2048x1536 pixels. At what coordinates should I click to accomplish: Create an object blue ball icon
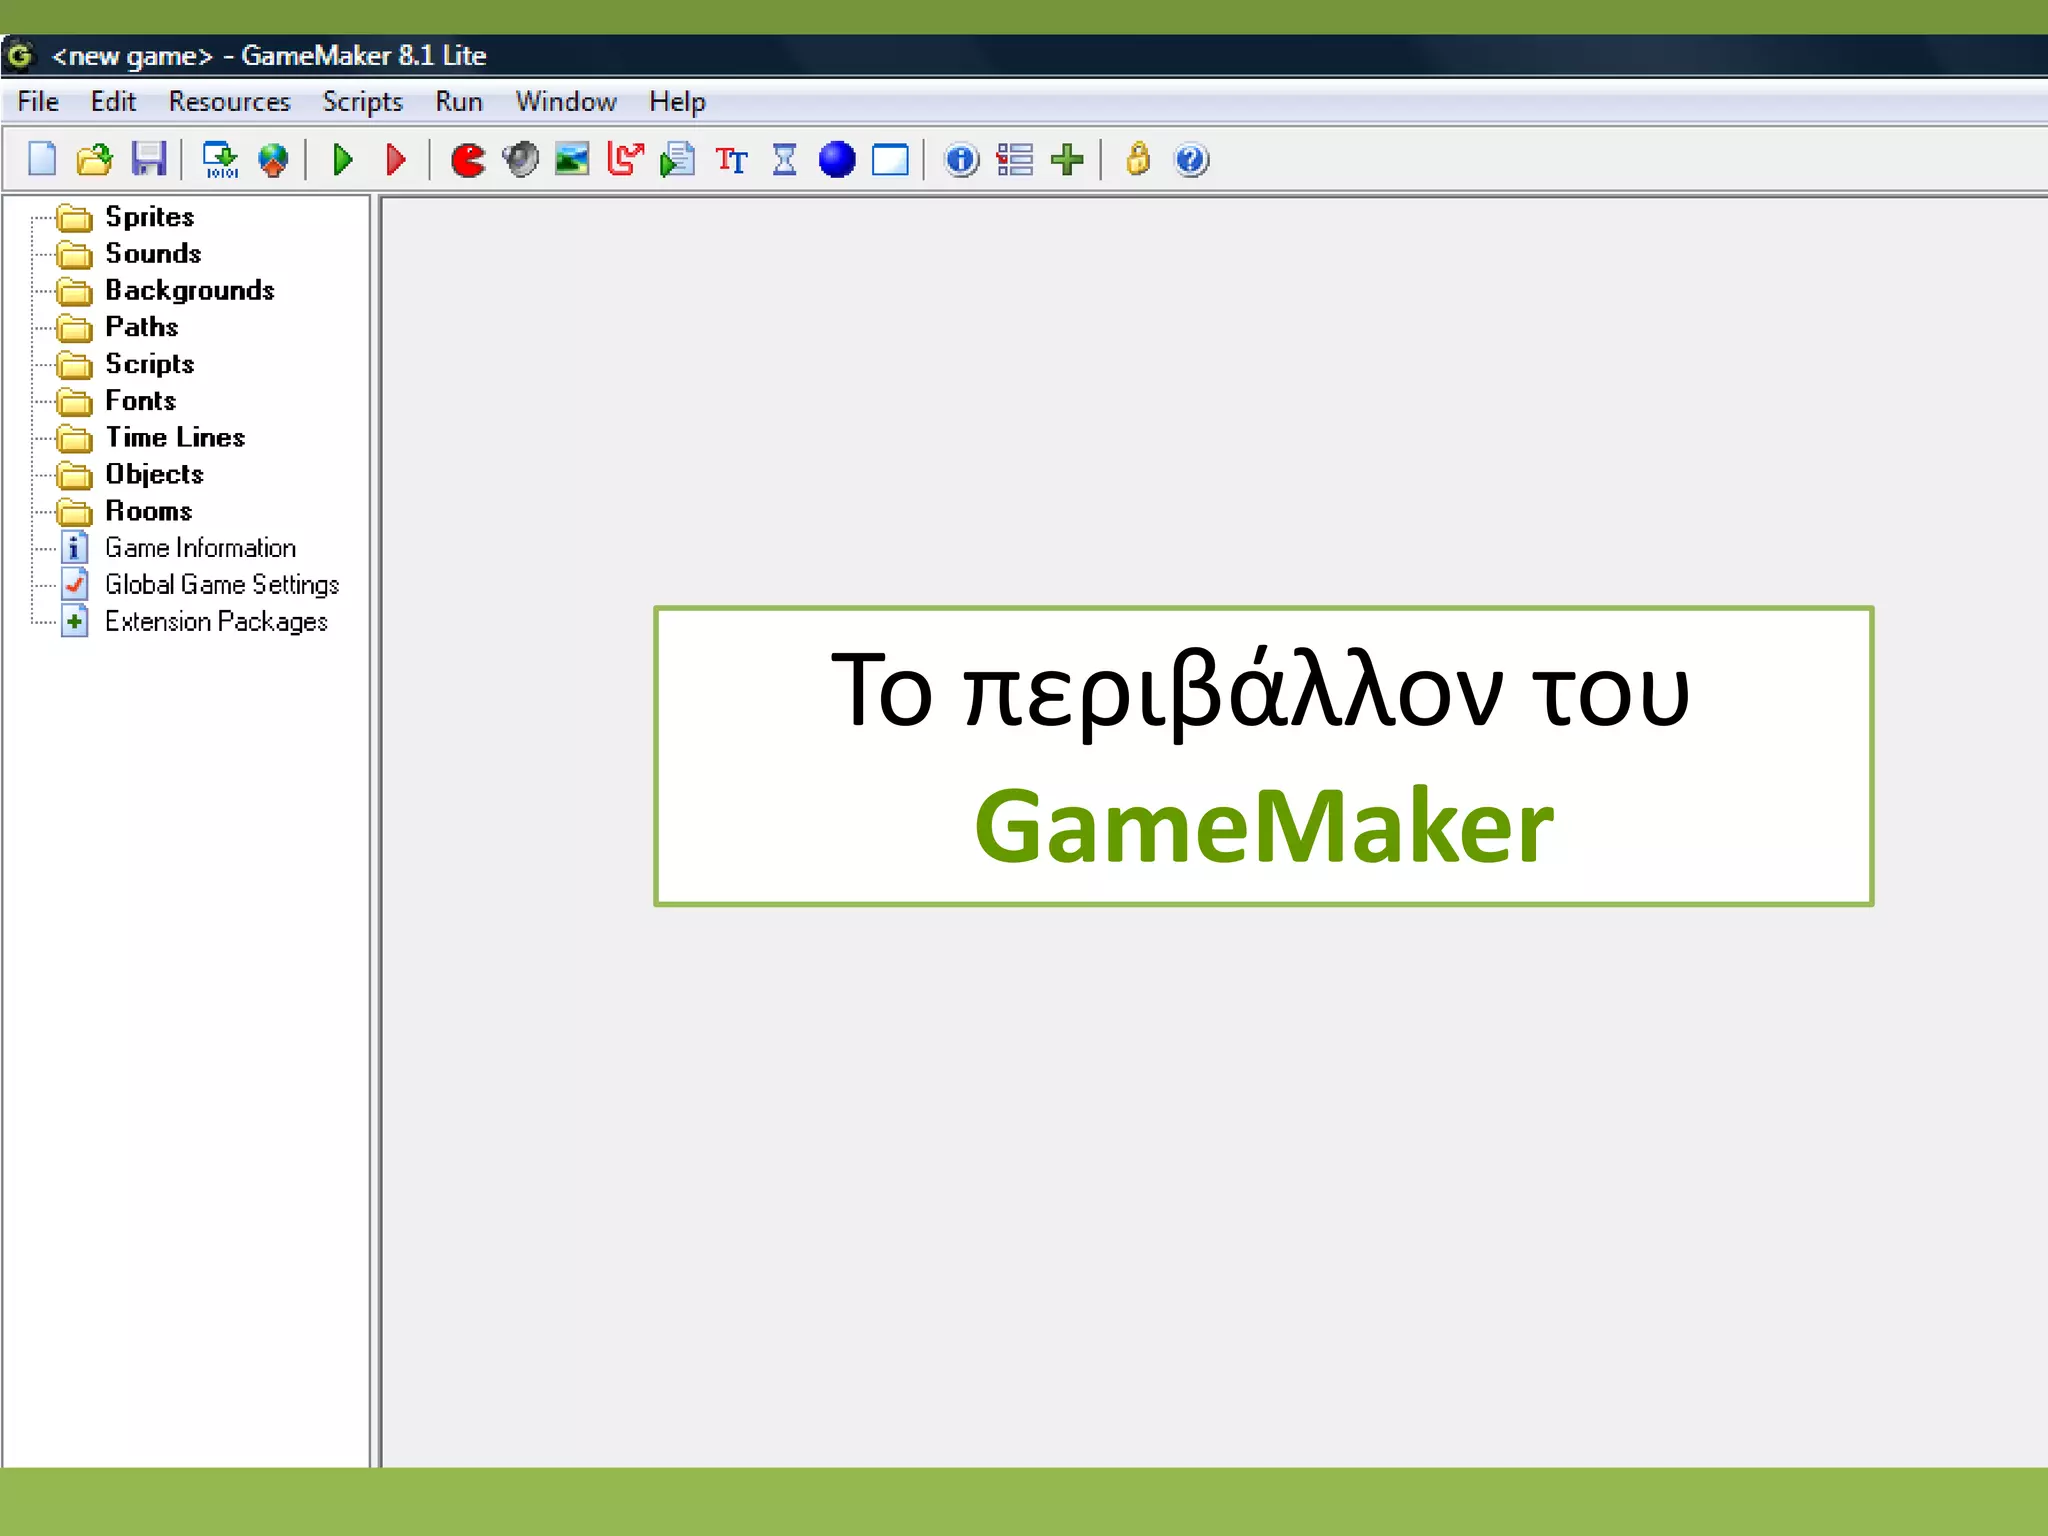point(837,159)
